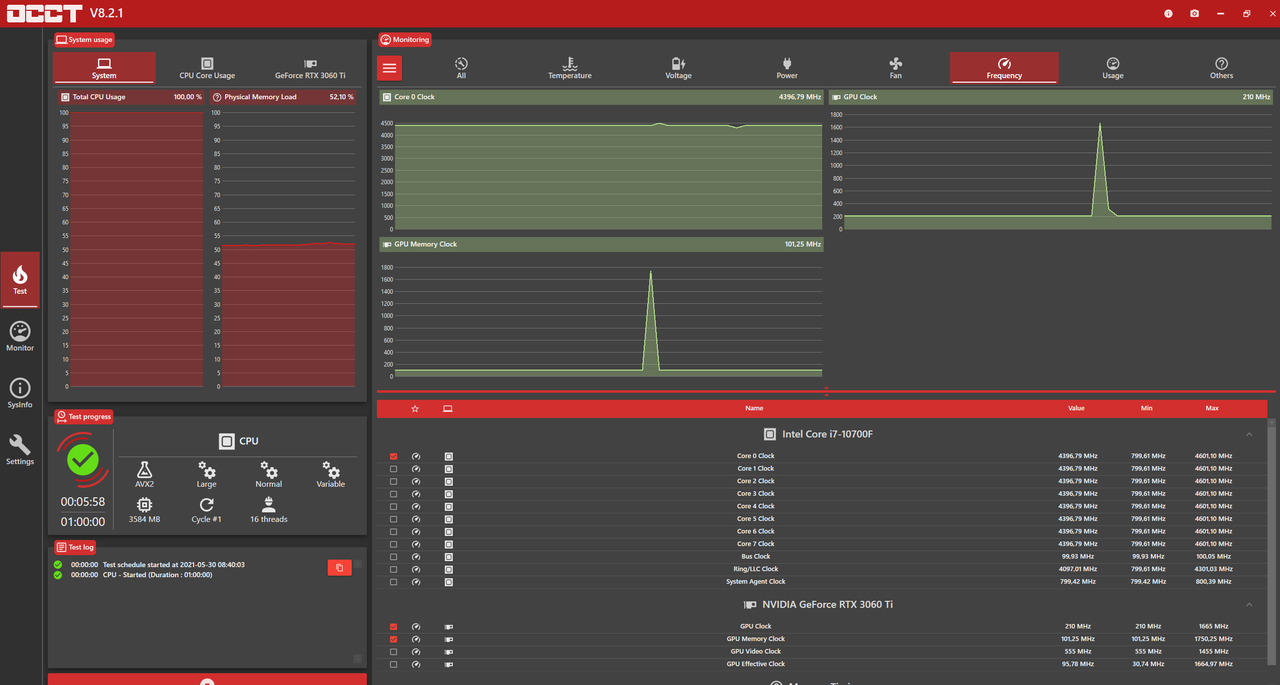Screen dimensions: 1280x685
Task: Select the Voltage monitoring tab
Action: pos(678,68)
